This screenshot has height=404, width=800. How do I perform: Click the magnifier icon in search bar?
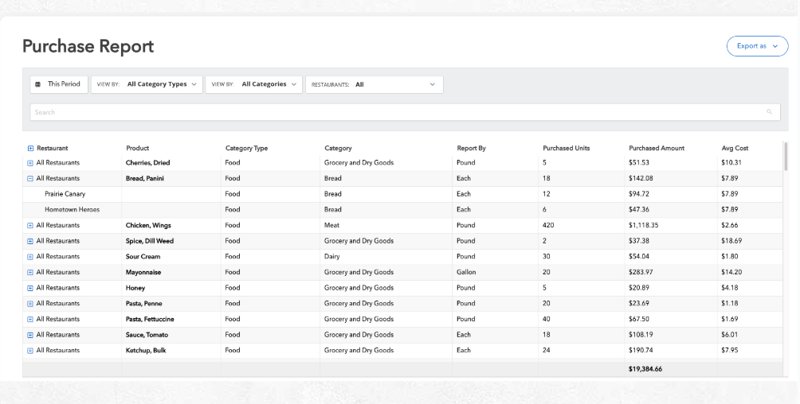[x=769, y=112]
